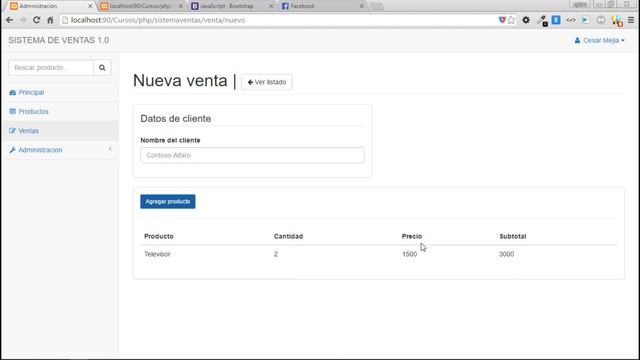Click the lightbulb extension icon
The width and height of the screenshot is (640, 360).
click(x=617, y=20)
